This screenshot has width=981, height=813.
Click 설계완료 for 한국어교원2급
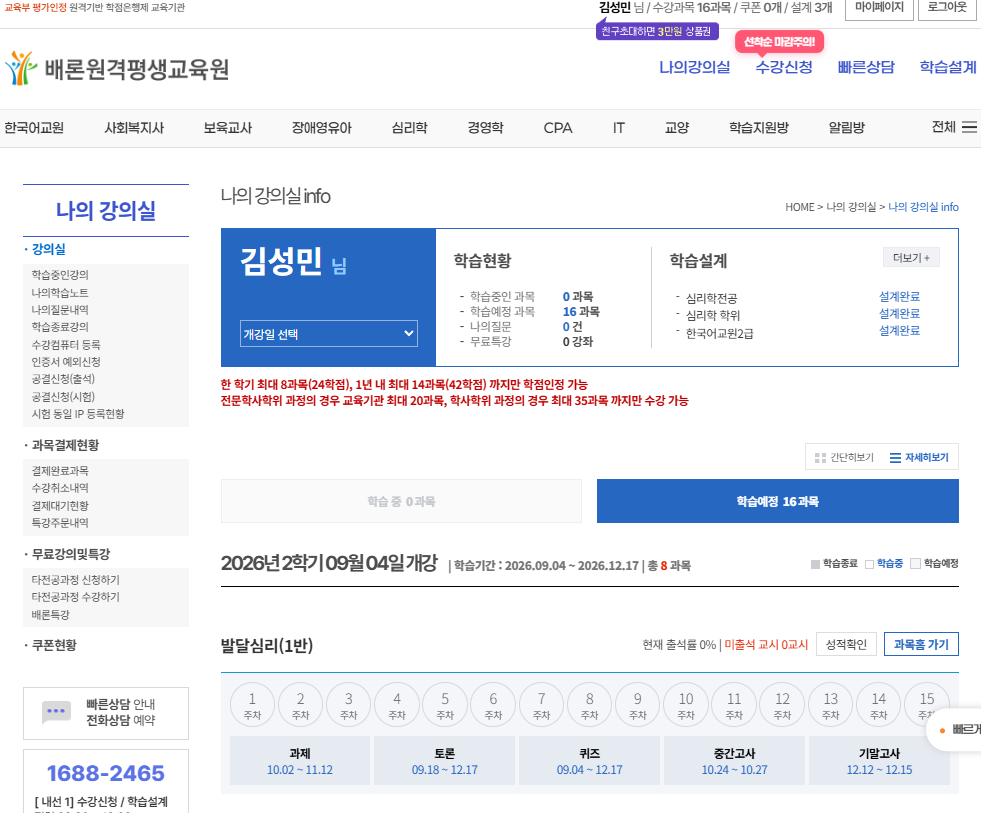coord(899,330)
